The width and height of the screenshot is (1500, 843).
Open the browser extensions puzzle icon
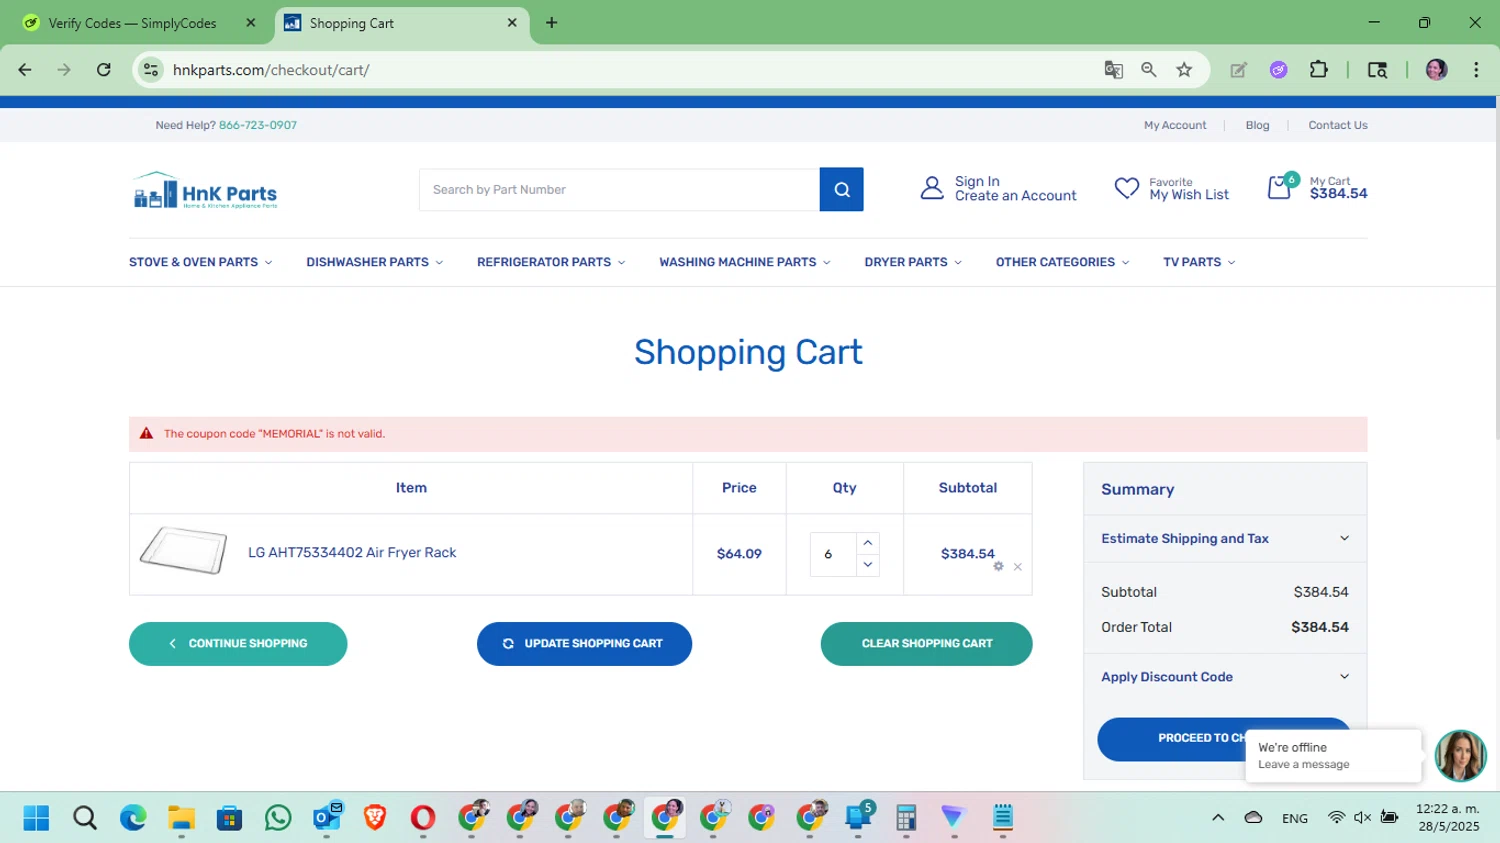tap(1319, 70)
